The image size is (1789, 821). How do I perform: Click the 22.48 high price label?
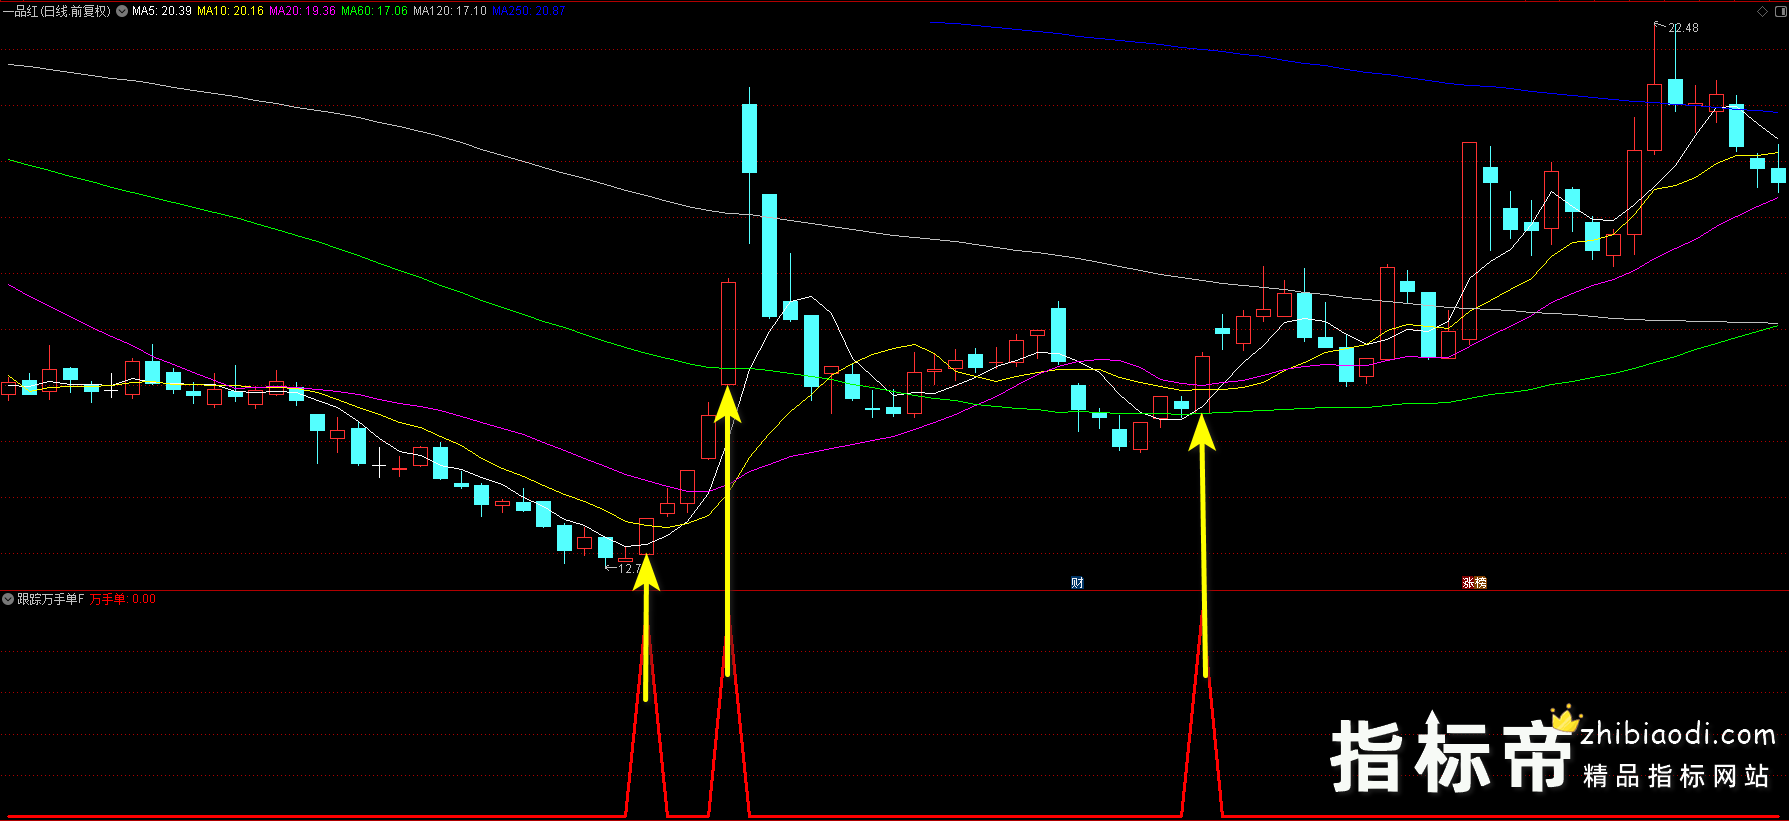tap(1683, 28)
